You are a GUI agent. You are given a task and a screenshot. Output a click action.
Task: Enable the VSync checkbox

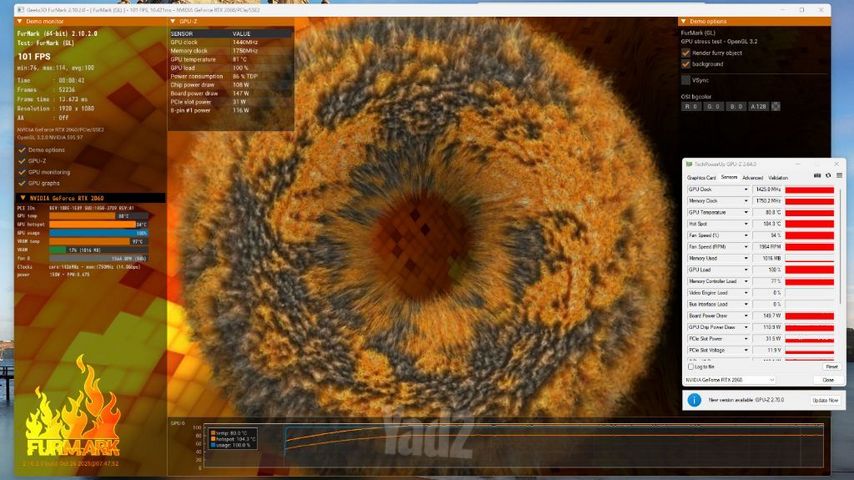[686, 80]
